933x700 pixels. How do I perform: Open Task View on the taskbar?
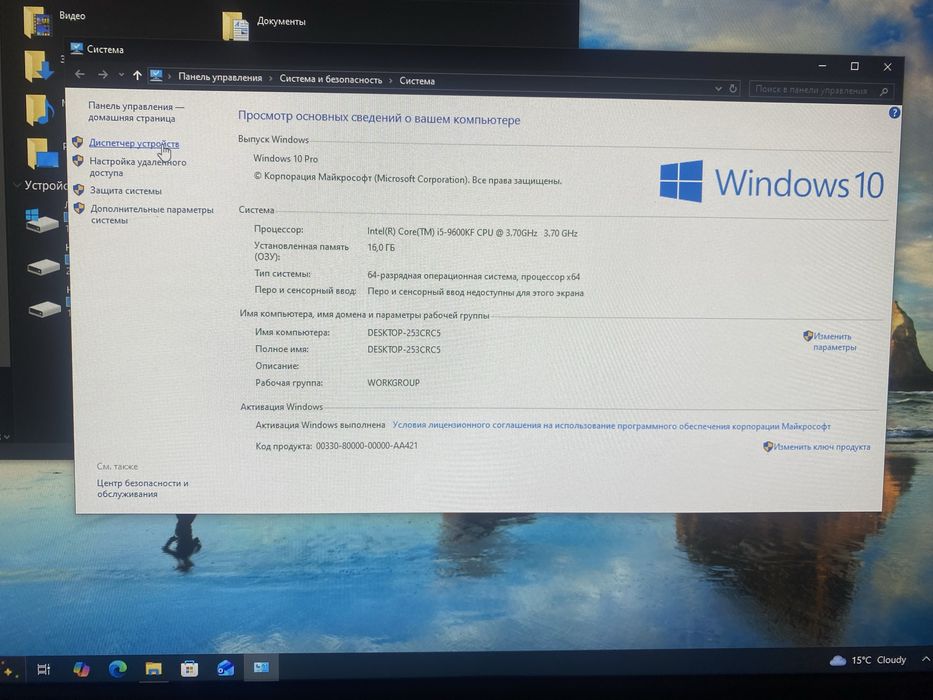point(43,669)
